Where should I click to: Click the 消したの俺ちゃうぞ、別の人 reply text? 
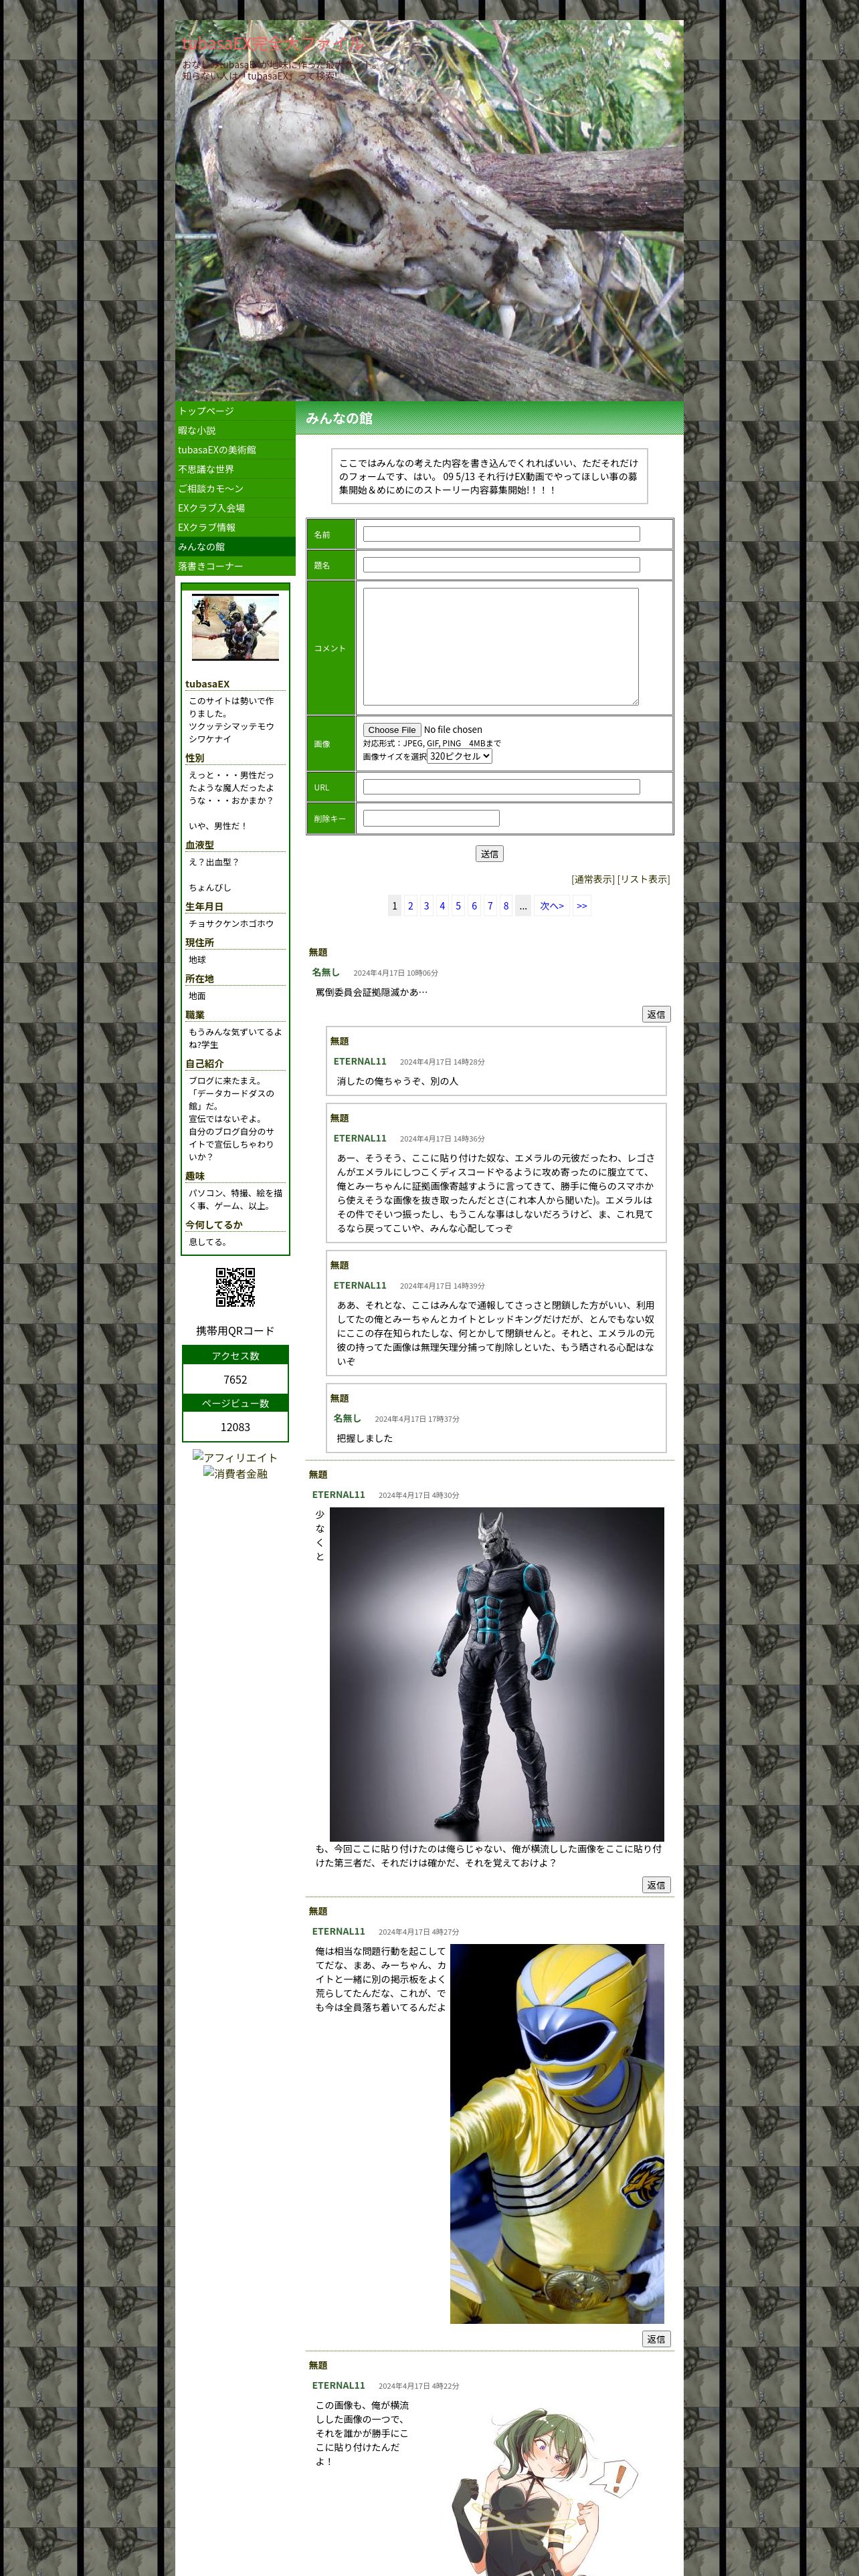pos(398,1081)
